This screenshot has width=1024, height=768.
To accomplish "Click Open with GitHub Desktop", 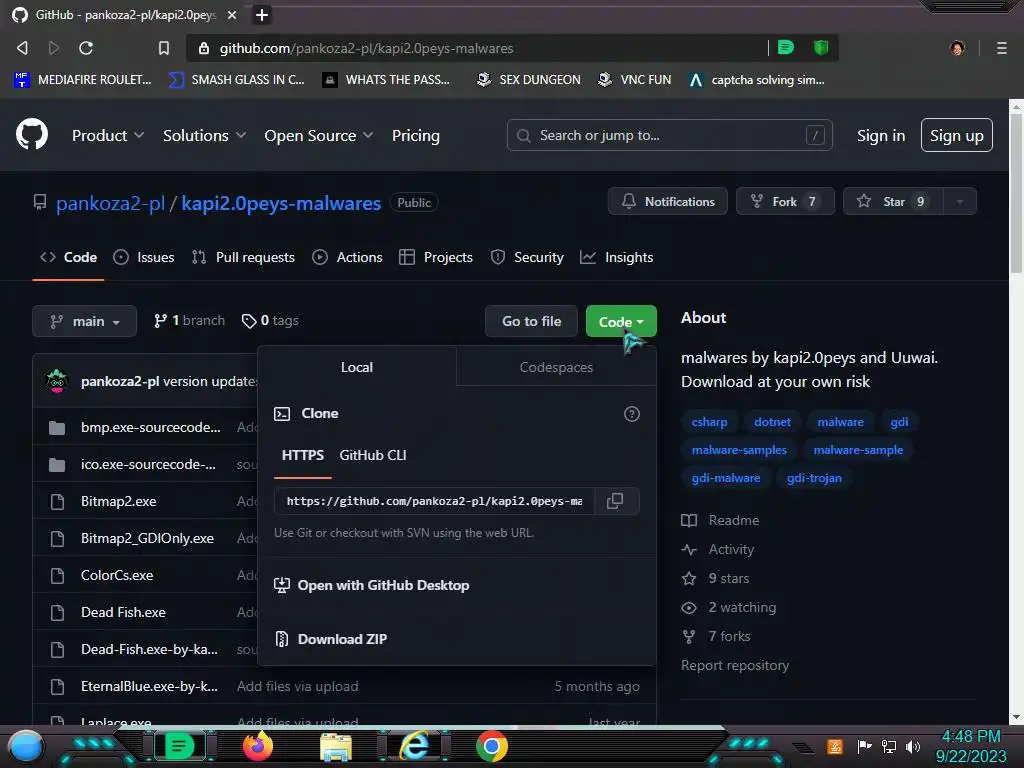I will click(x=372, y=585).
